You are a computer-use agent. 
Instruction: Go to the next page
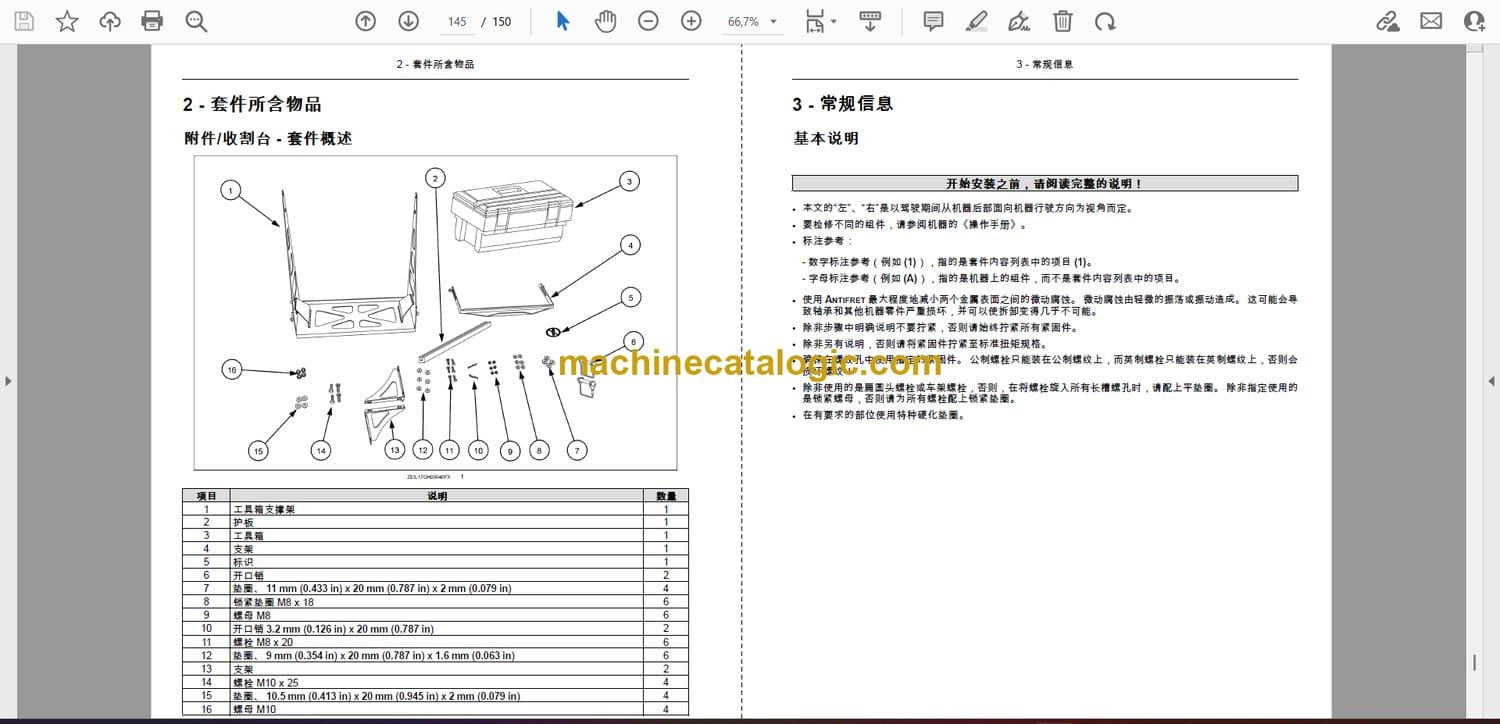coord(408,21)
